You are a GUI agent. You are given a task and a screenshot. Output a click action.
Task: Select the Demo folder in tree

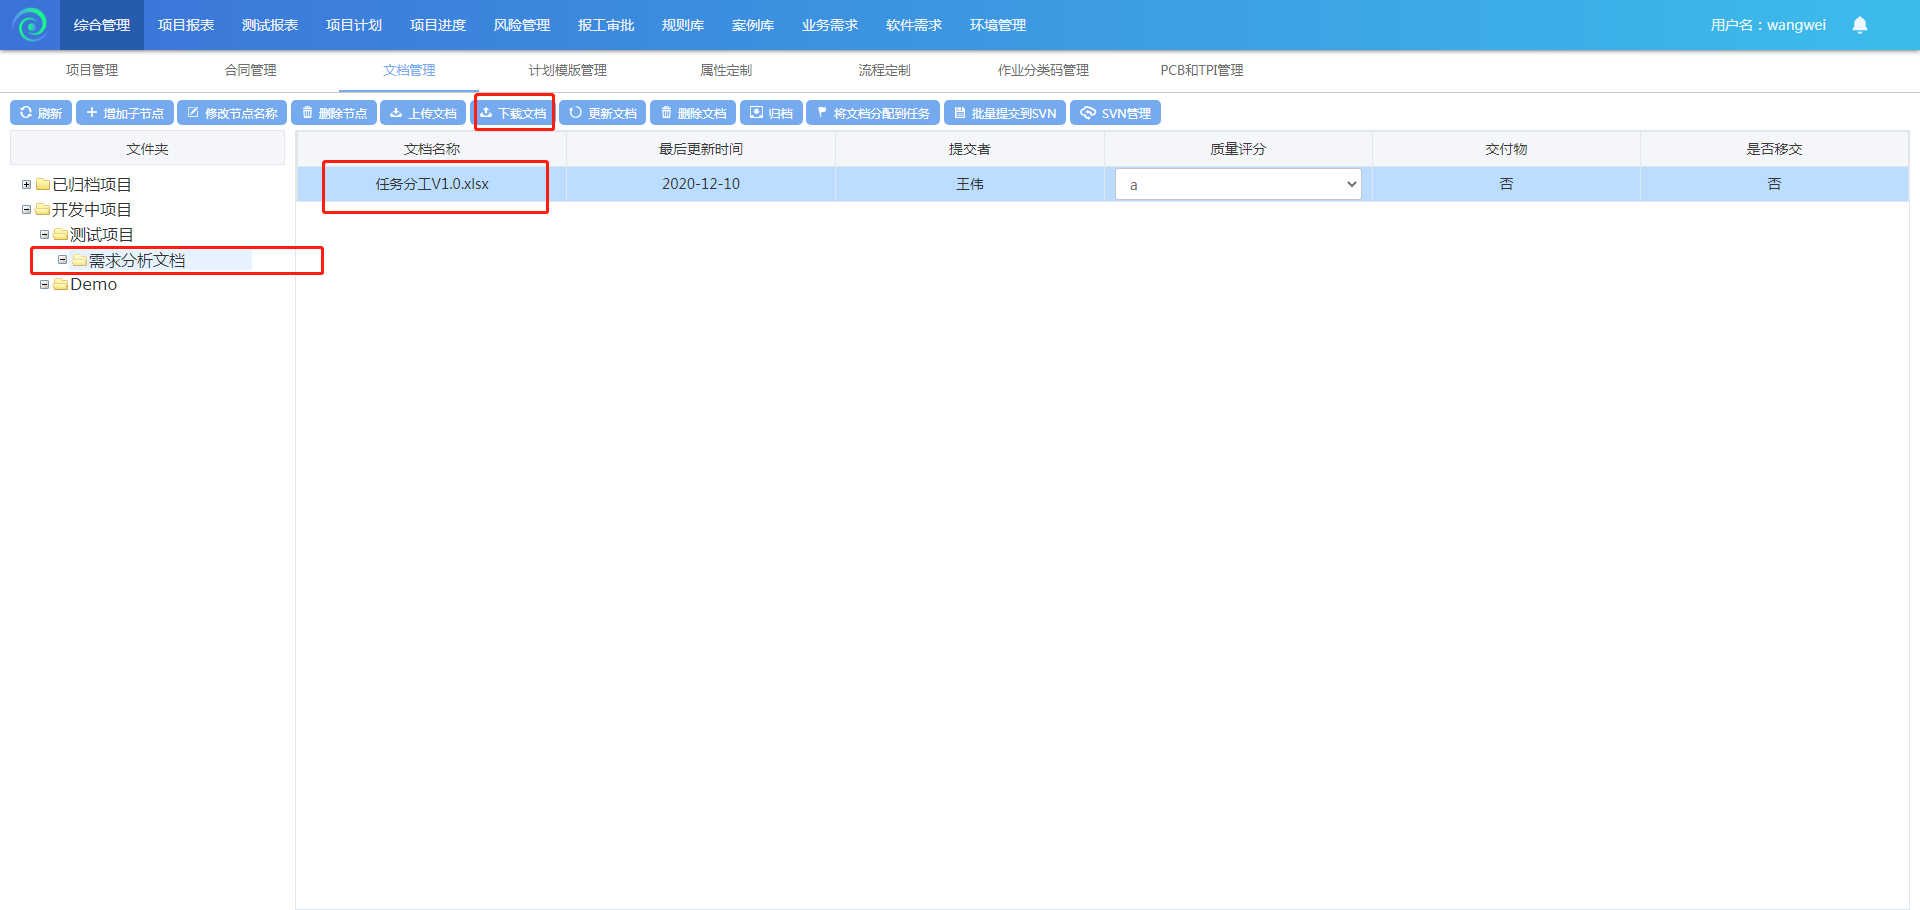(x=93, y=285)
